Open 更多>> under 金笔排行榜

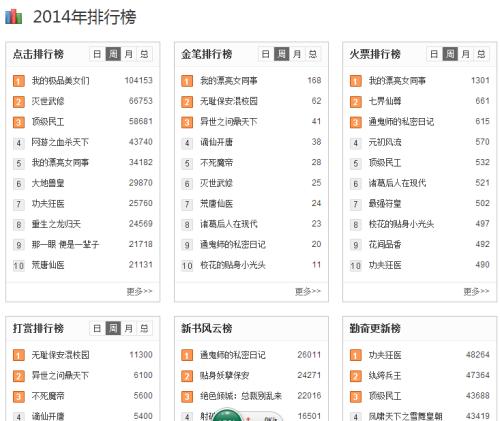click(x=308, y=291)
